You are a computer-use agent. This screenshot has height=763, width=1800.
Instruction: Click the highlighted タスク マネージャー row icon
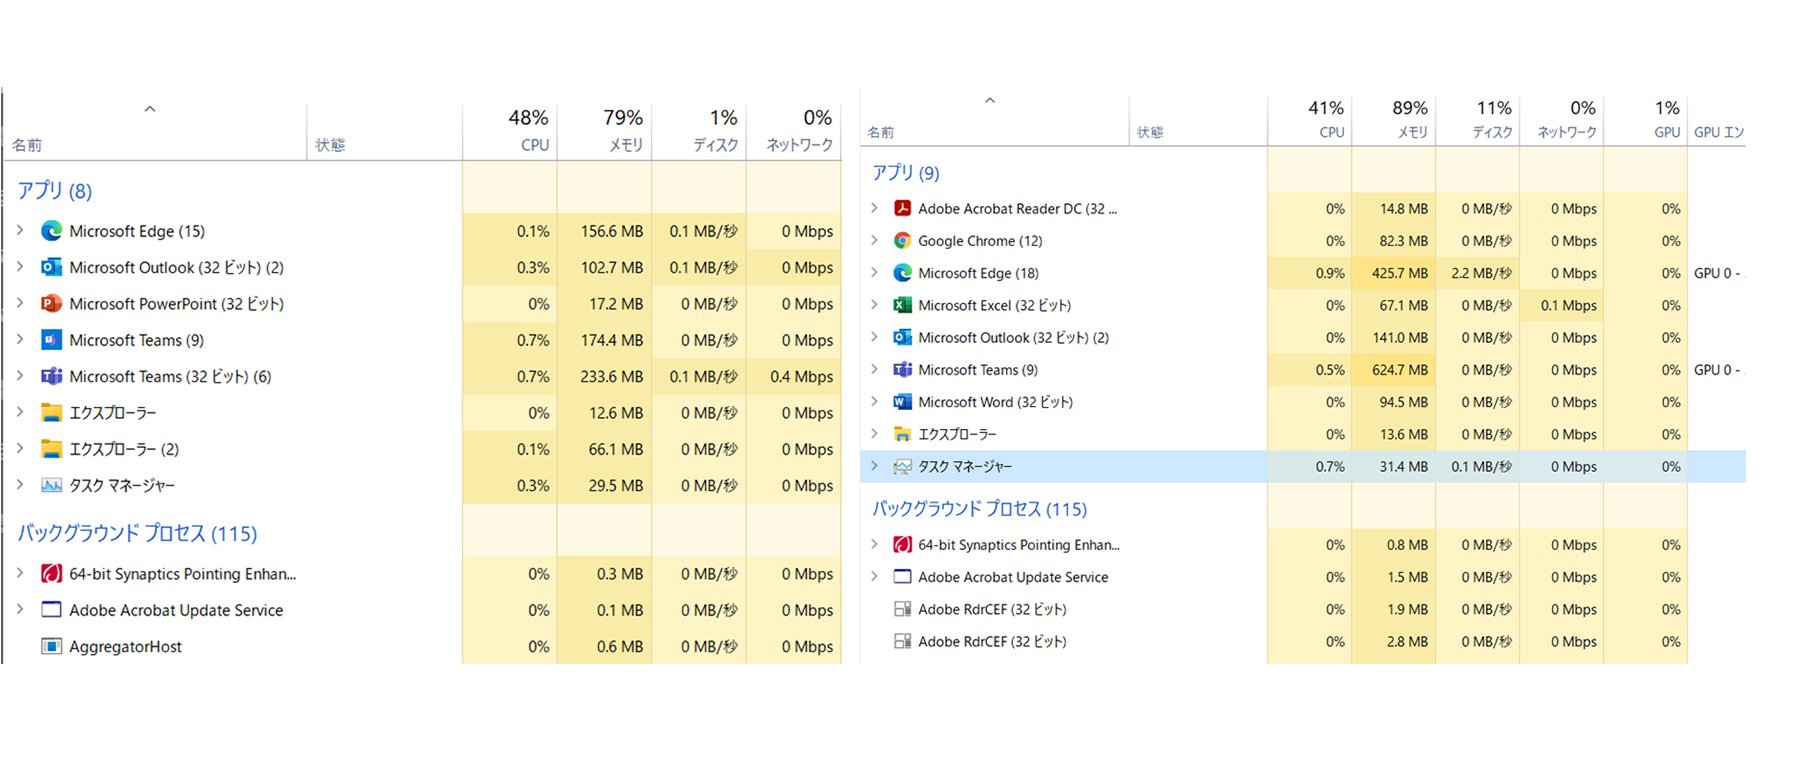[x=902, y=466]
